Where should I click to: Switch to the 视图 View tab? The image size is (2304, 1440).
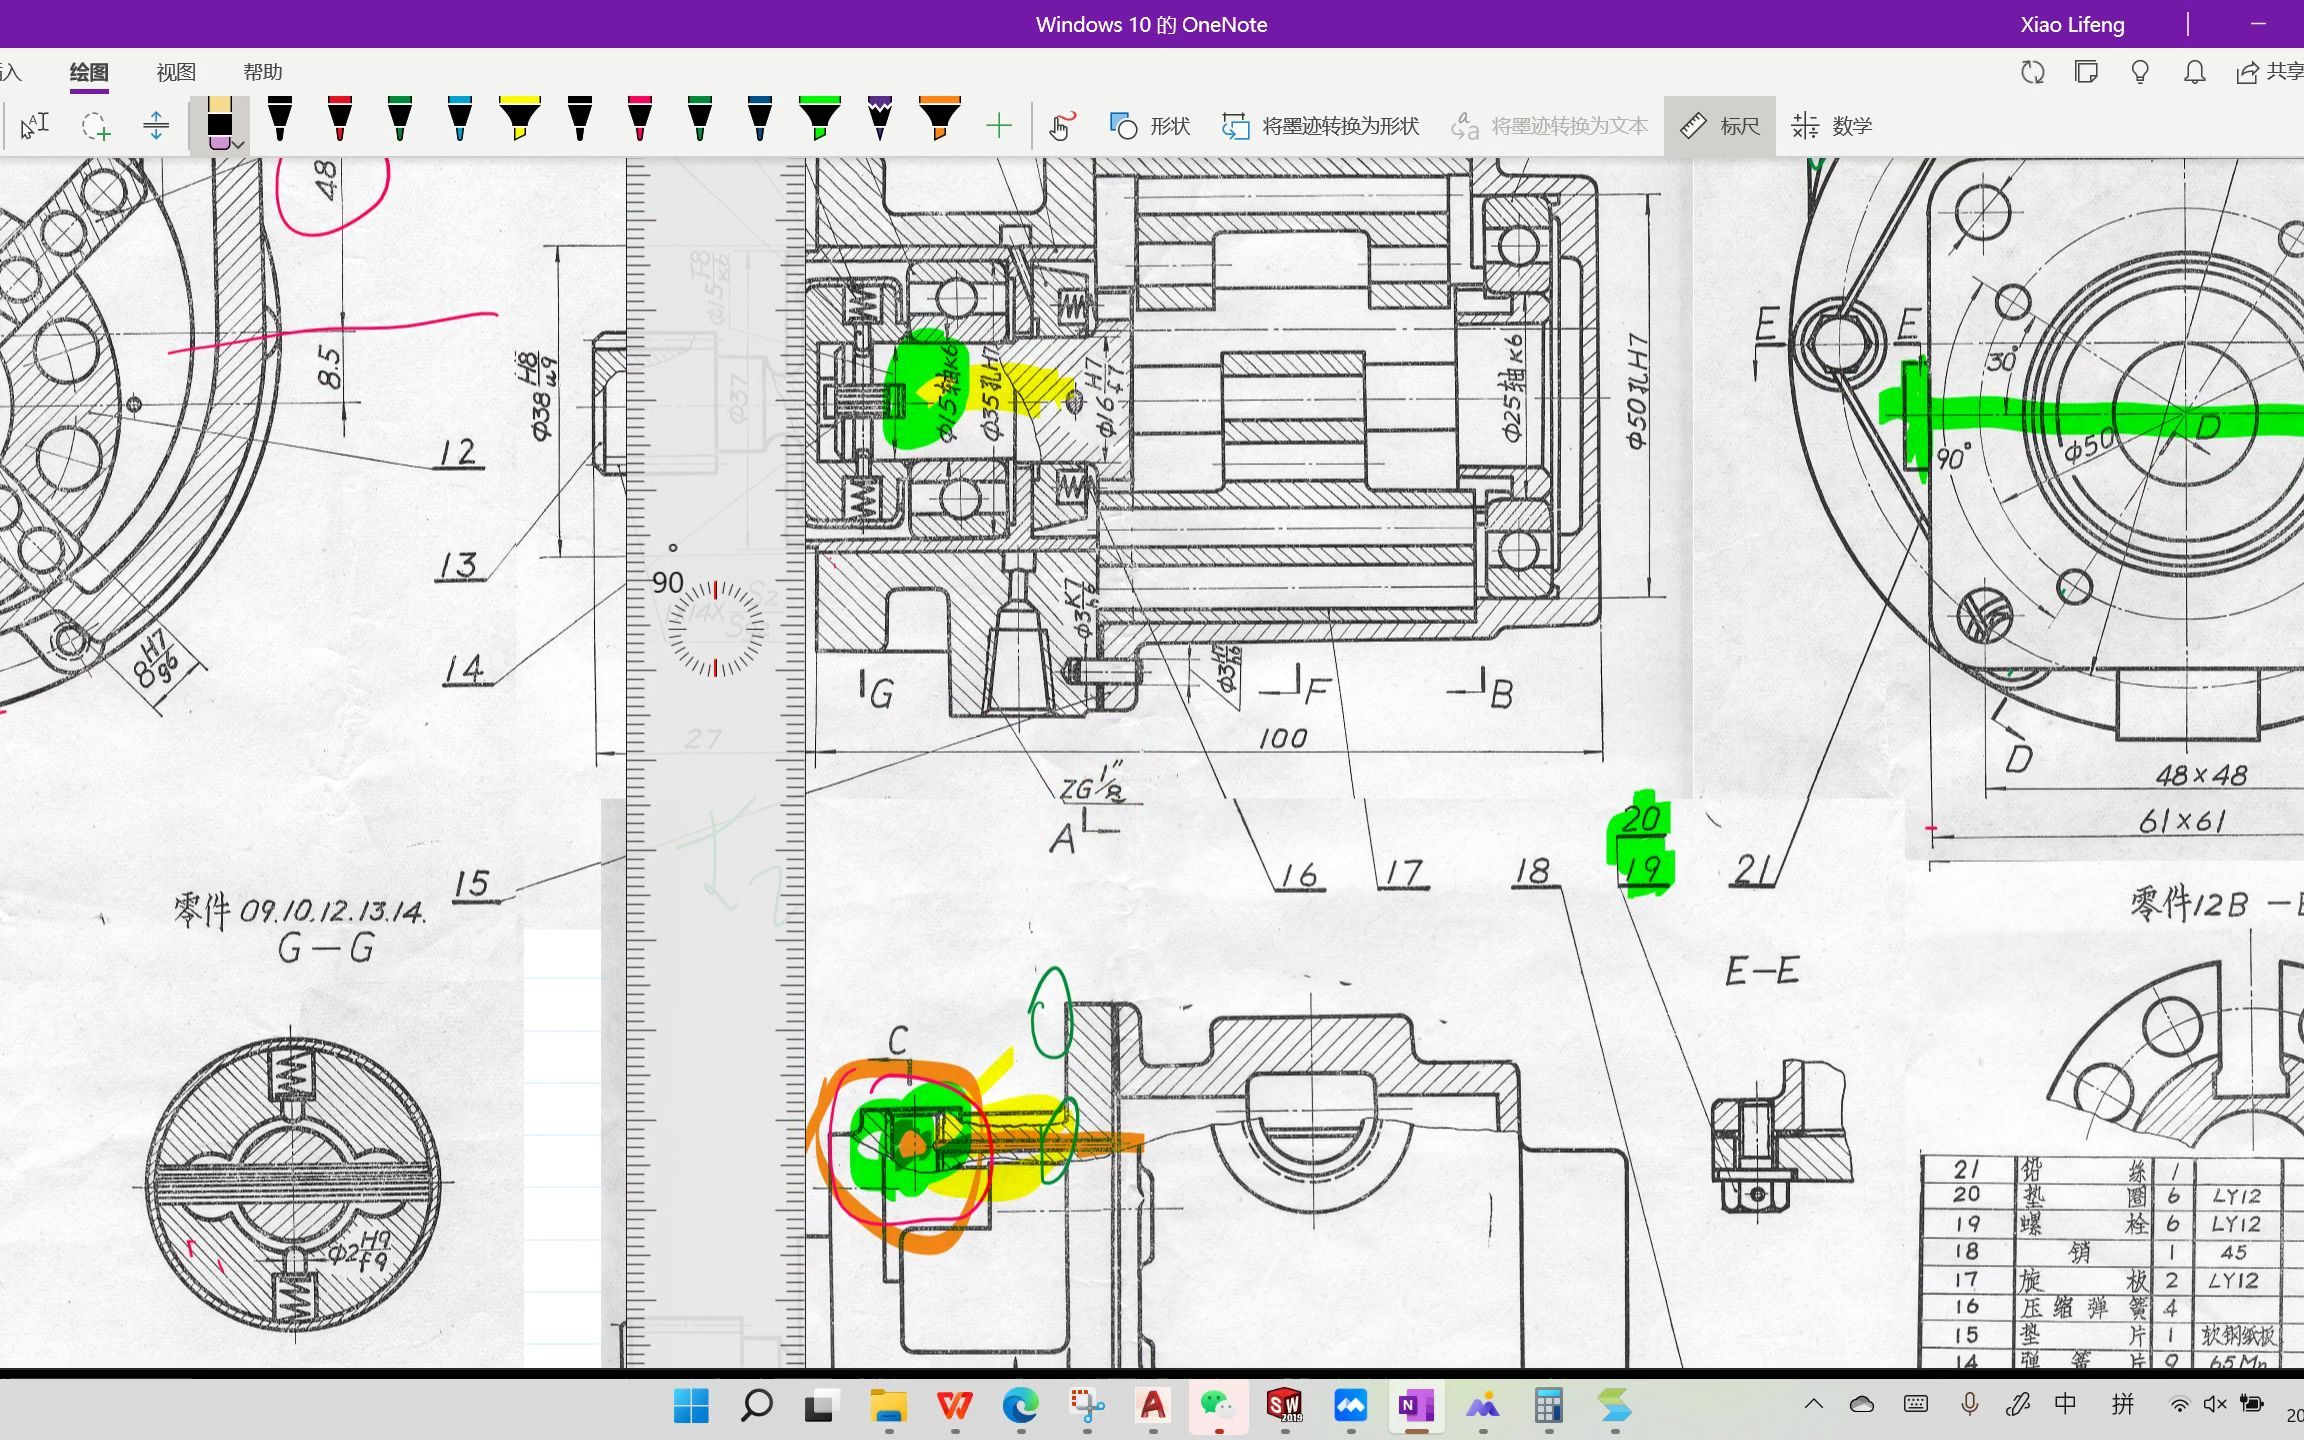[x=176, y=72]
